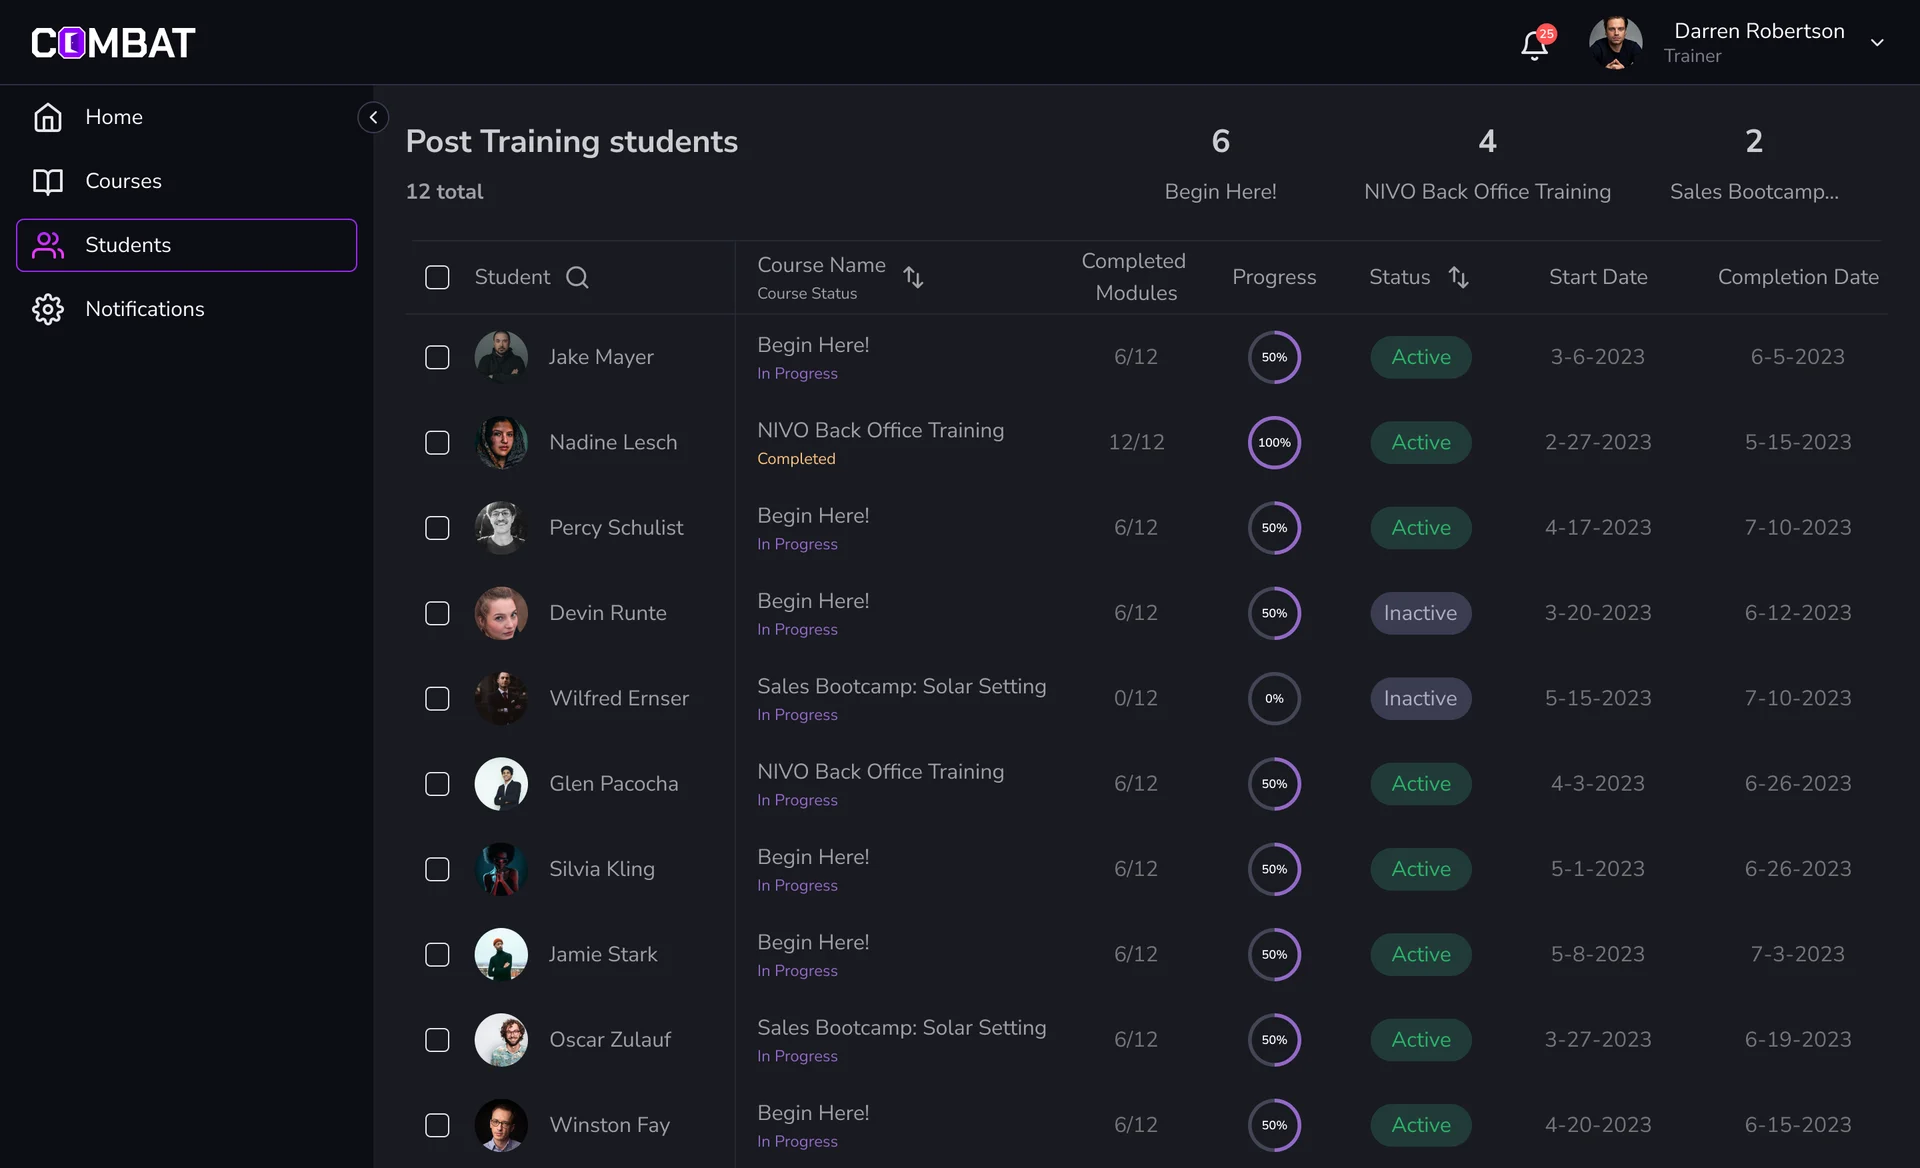Filter by NIVO Back Office Training count
The image size is (1920, 1168).
pyautogui.click(x=1487, y=164)
